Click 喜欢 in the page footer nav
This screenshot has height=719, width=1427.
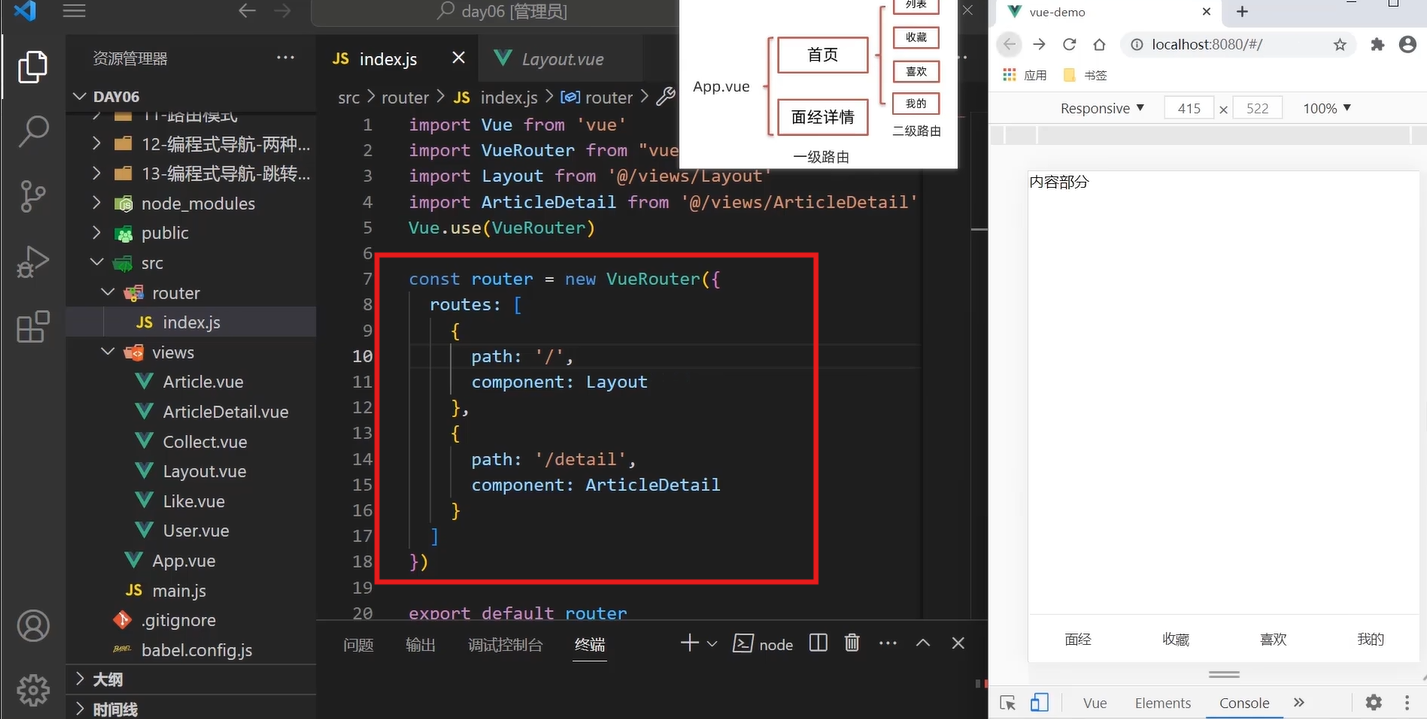[x=1273, y=639]
